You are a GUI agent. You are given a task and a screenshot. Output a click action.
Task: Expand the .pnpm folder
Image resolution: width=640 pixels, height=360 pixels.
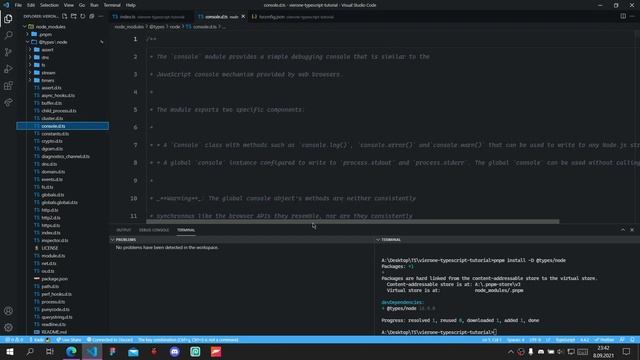pyautogui.click(x=28, y=34)
